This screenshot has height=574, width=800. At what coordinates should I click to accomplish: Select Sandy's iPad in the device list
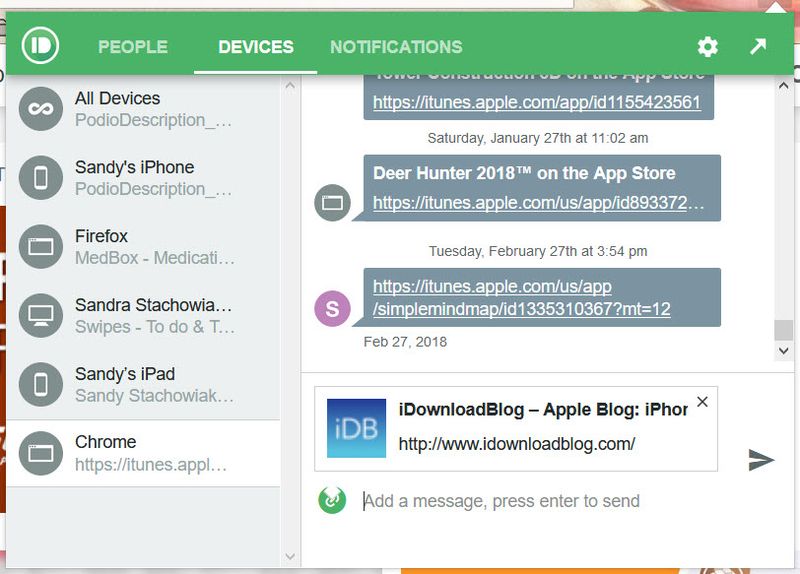click(143, 384)
